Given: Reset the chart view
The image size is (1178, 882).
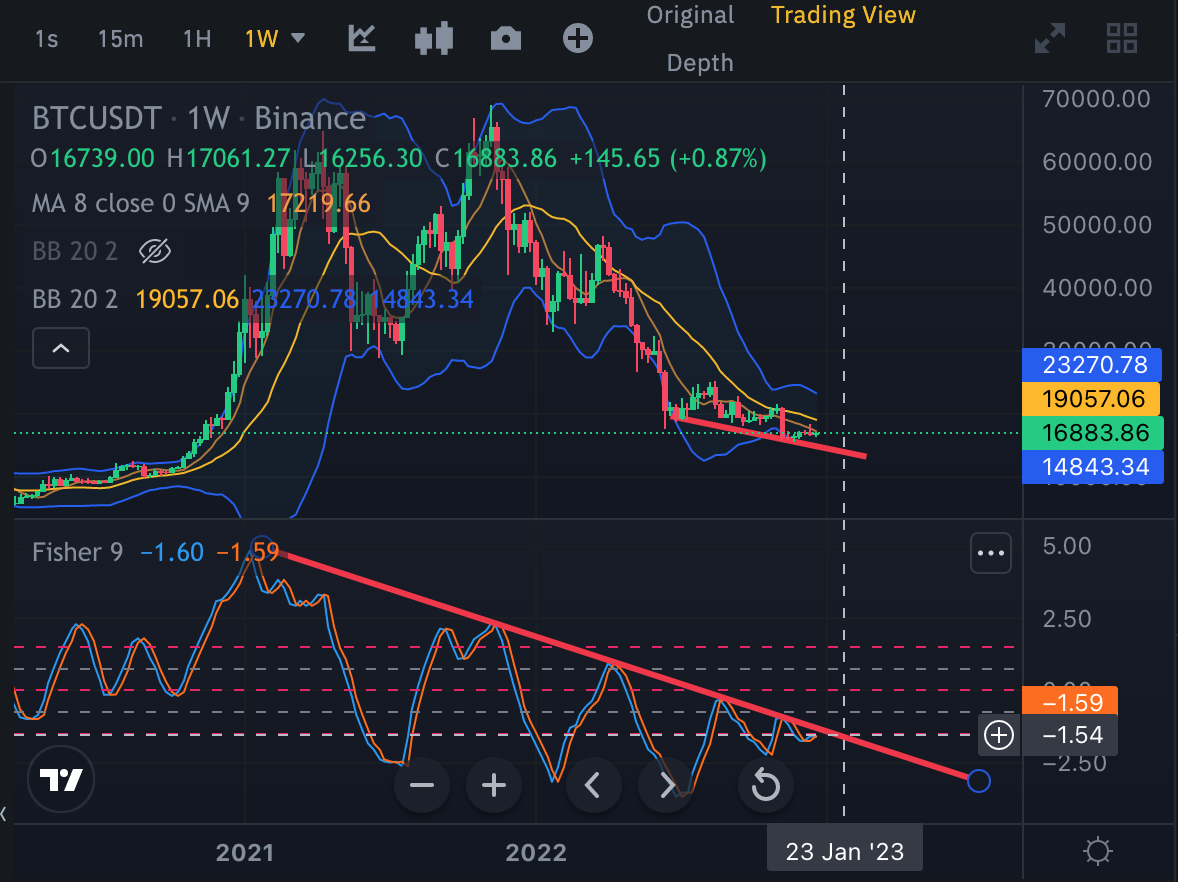Looking at the screenshot, I should point(766,786).
